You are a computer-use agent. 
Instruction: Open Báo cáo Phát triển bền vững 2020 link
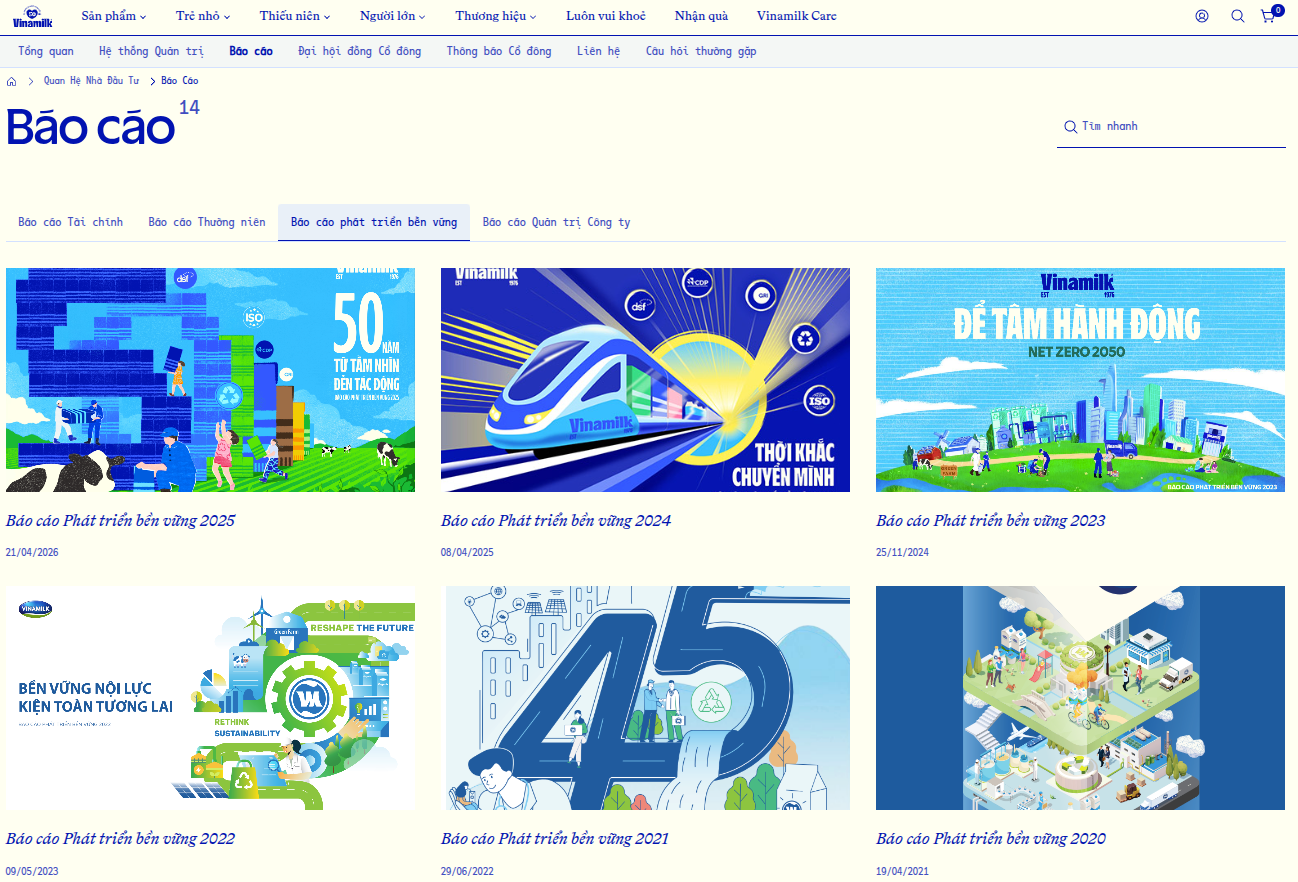[x=991, y=839]
